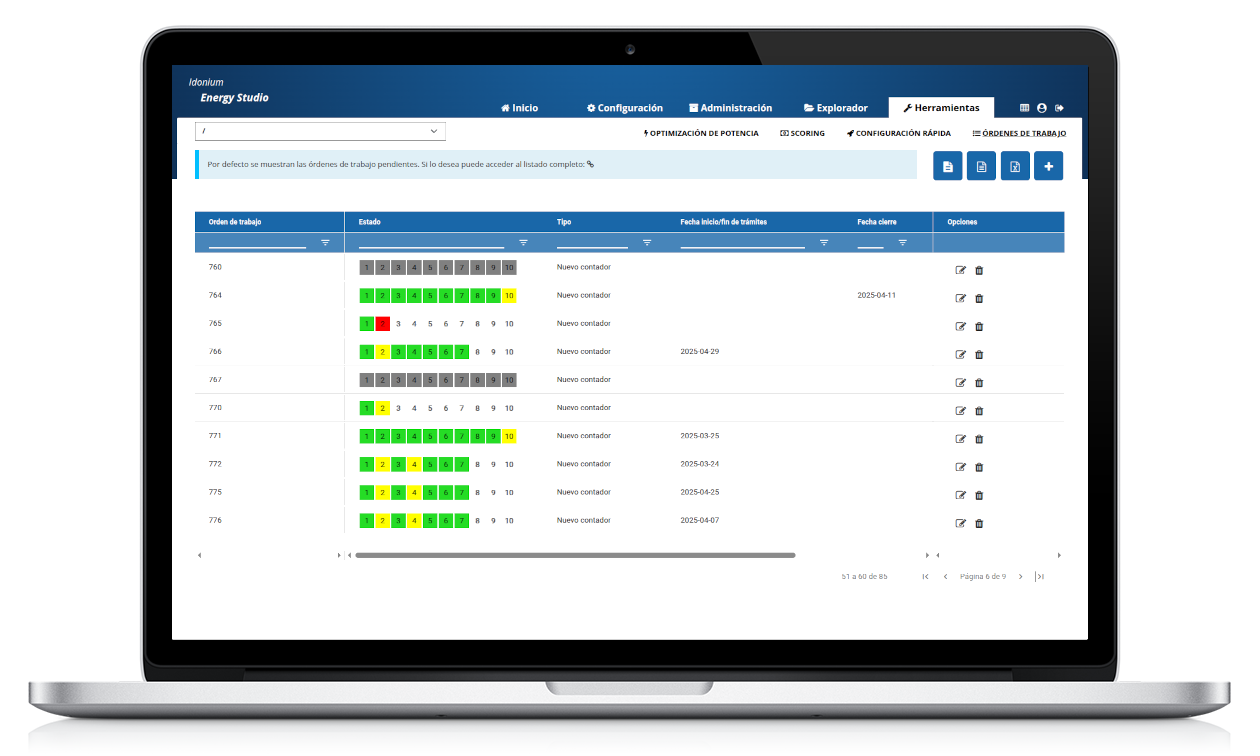Click red step 2 of order 765
Screen dimensions: 1260x756
(382, 324)
